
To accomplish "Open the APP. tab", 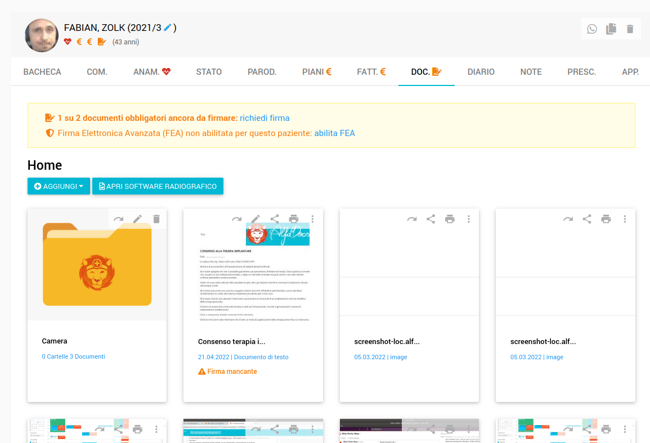I will [x=630, y=72].
